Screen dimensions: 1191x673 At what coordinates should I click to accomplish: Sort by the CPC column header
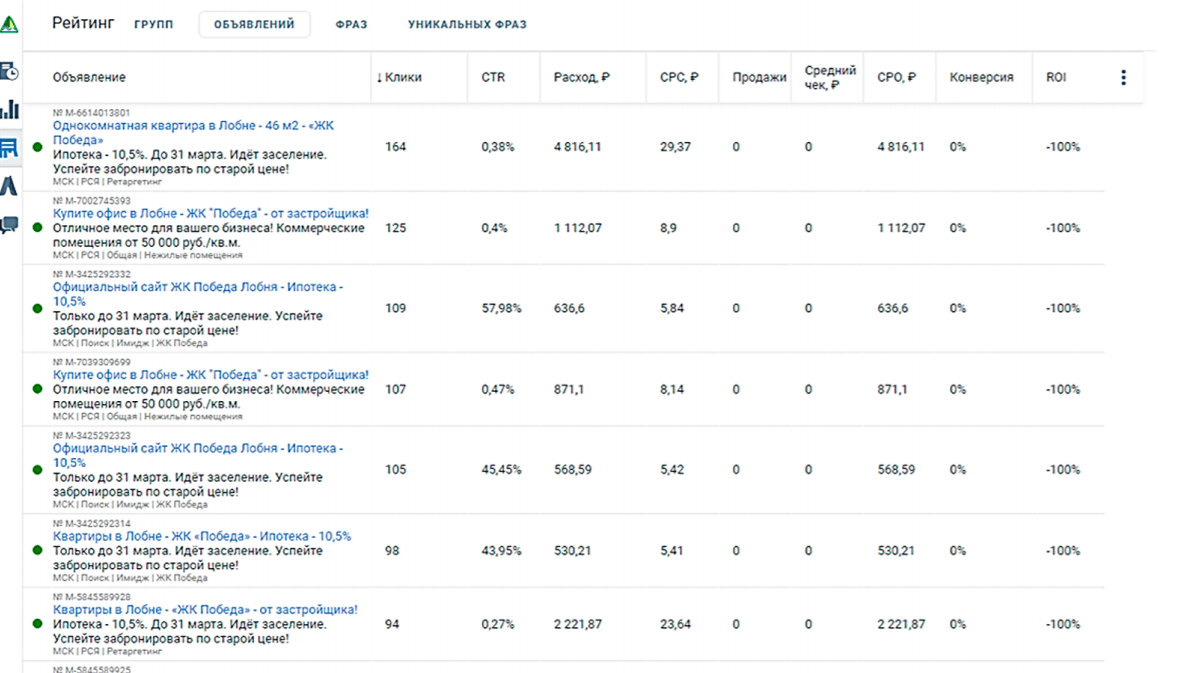pos(679,77)
